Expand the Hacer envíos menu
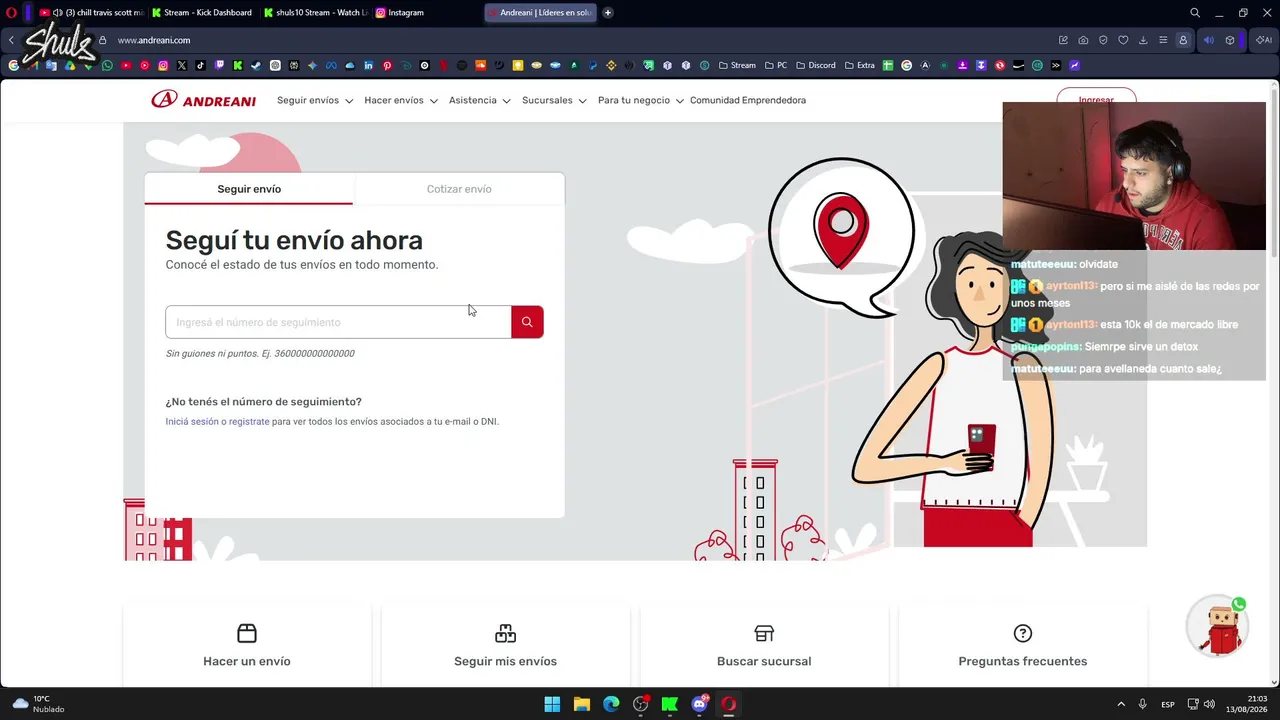Viewport: 1280px width, 720px height. 401,101
